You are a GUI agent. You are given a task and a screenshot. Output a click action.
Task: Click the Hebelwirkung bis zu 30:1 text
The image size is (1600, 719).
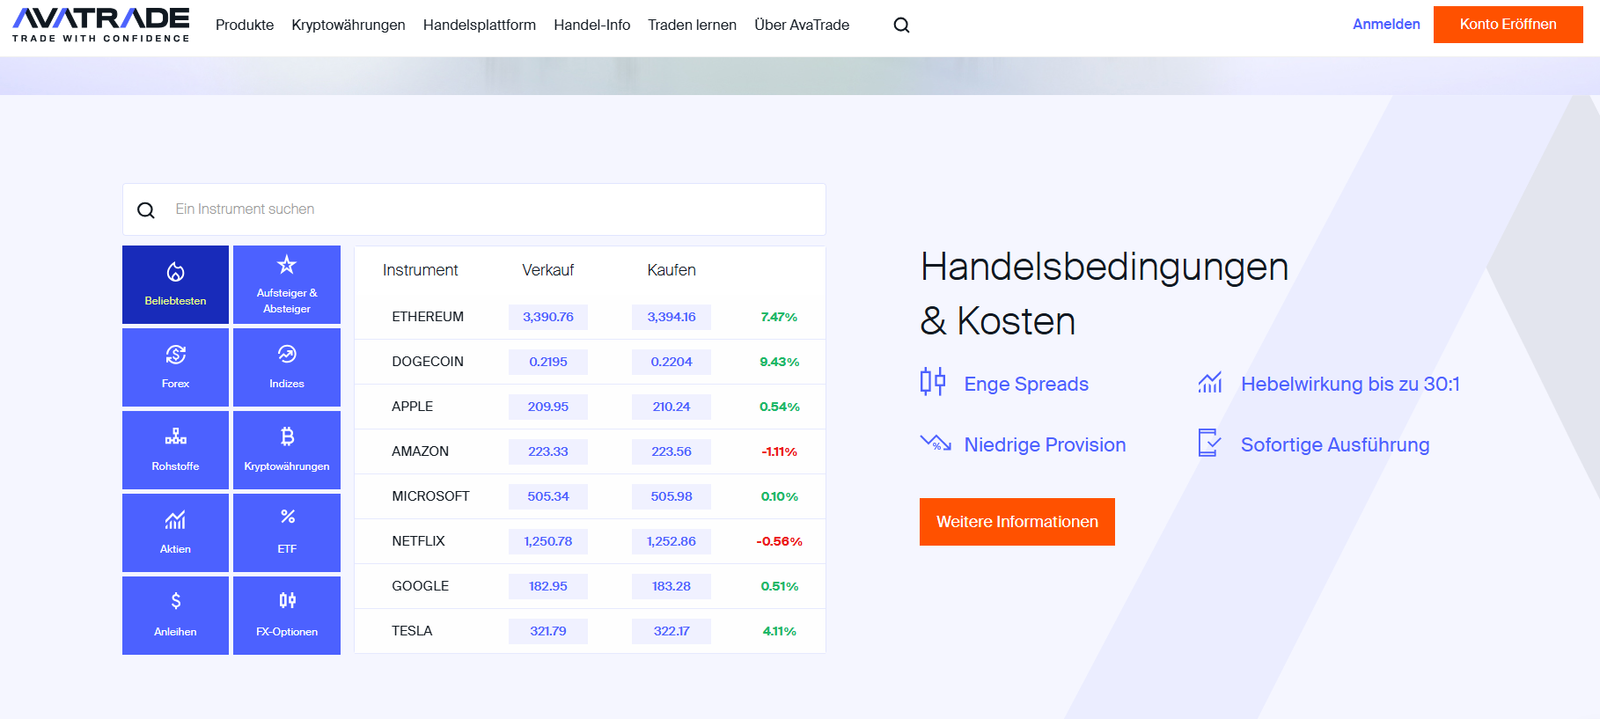pyautogui.click(x=1350, y=384)
